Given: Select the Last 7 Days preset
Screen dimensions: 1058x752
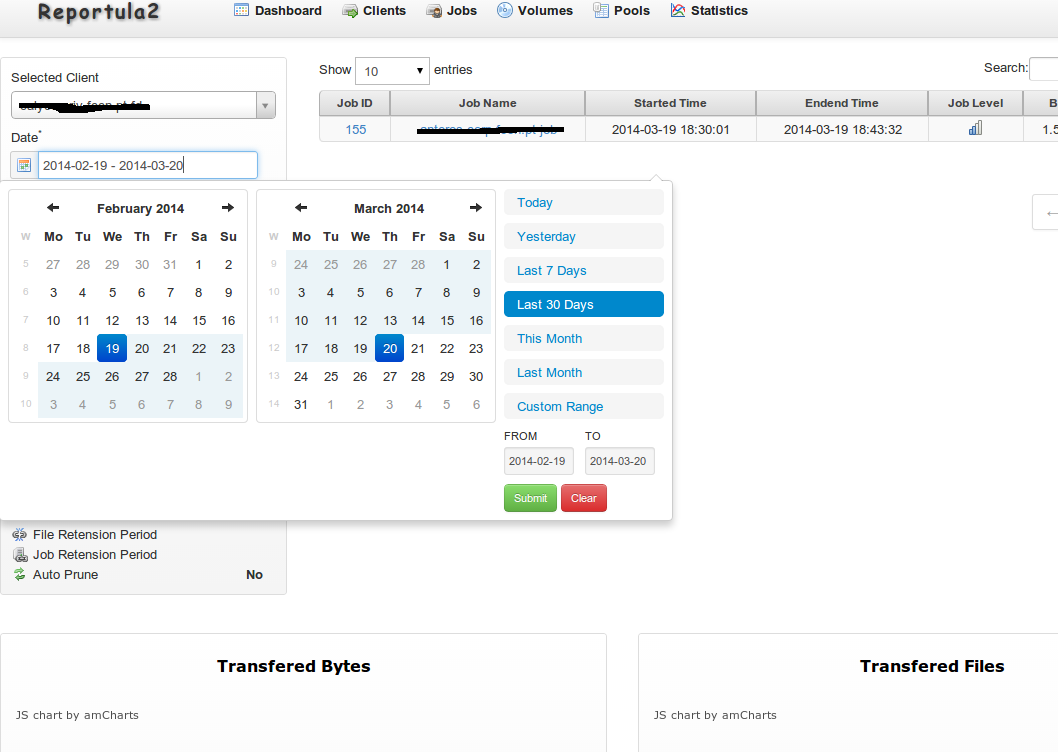Looking at the screenshot, I should tap(583, 270).
